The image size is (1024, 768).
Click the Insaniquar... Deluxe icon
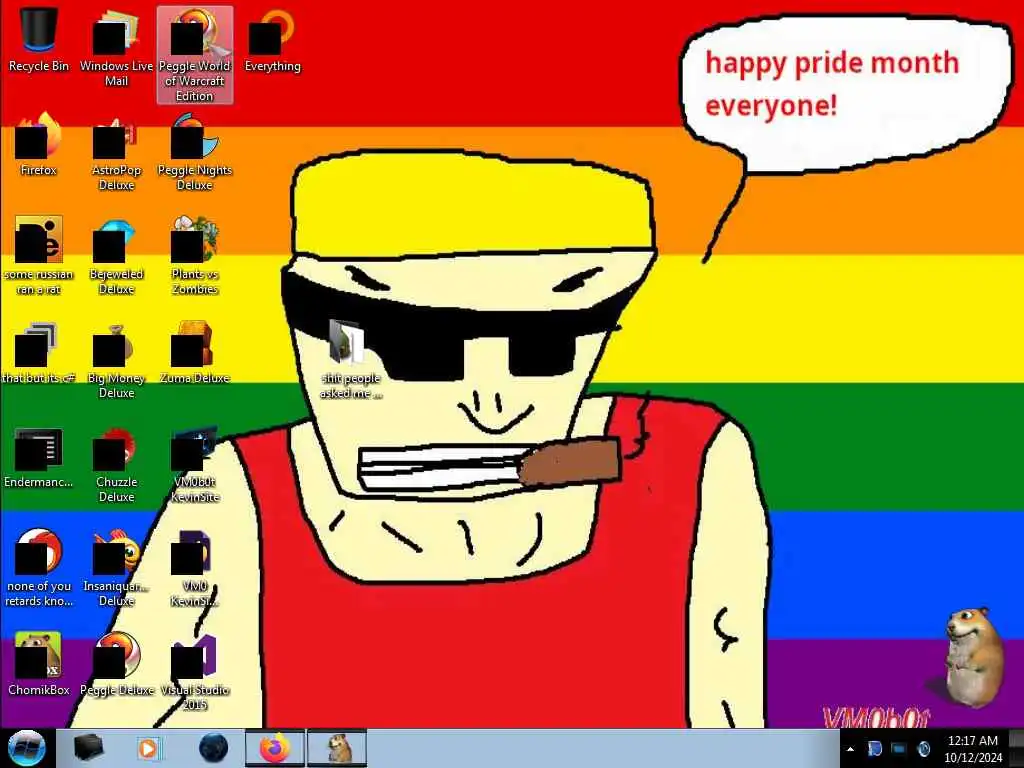(x=116, y=568)
